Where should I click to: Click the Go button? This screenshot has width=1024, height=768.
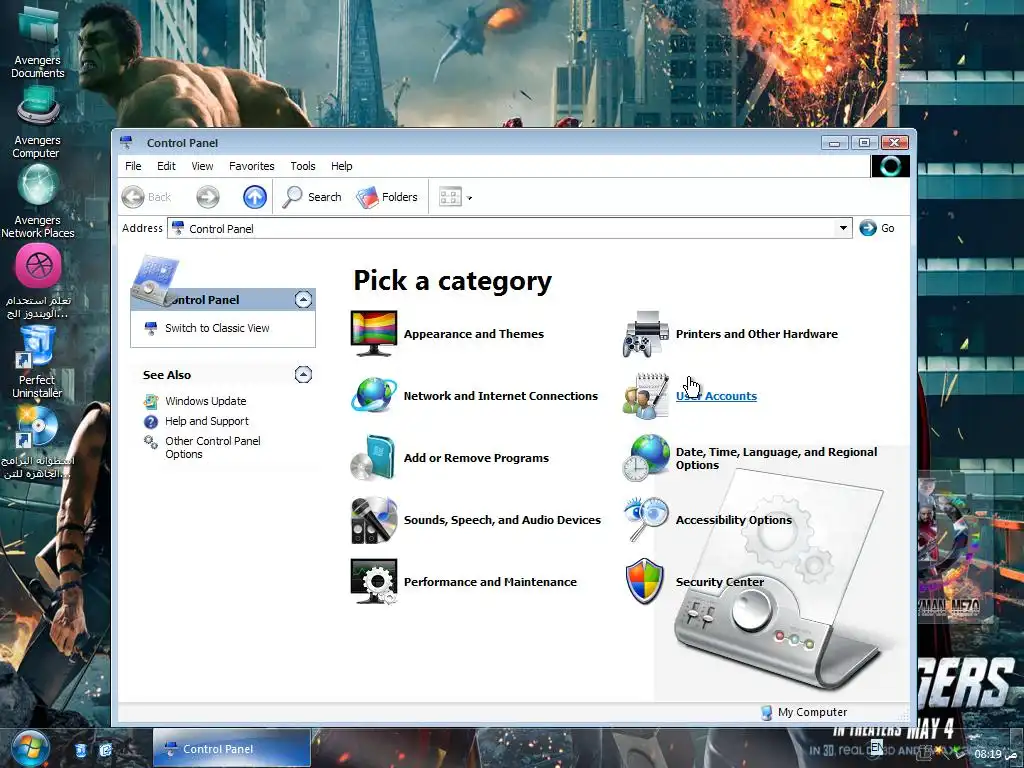877,228
